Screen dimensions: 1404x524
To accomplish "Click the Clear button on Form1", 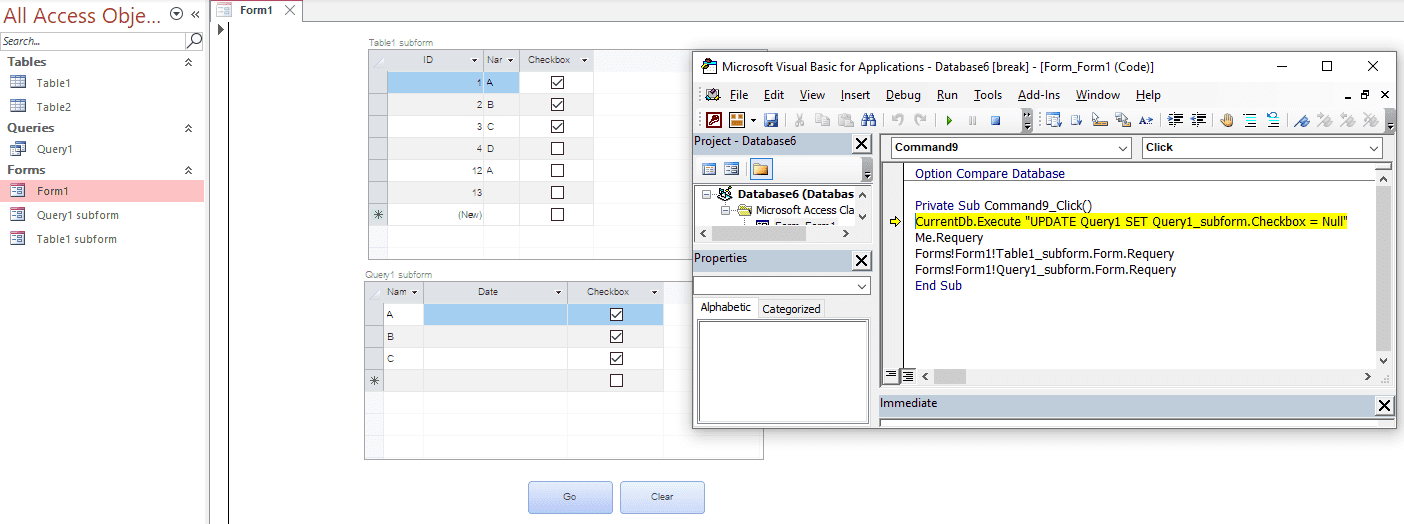I will (x=662, y=497).
